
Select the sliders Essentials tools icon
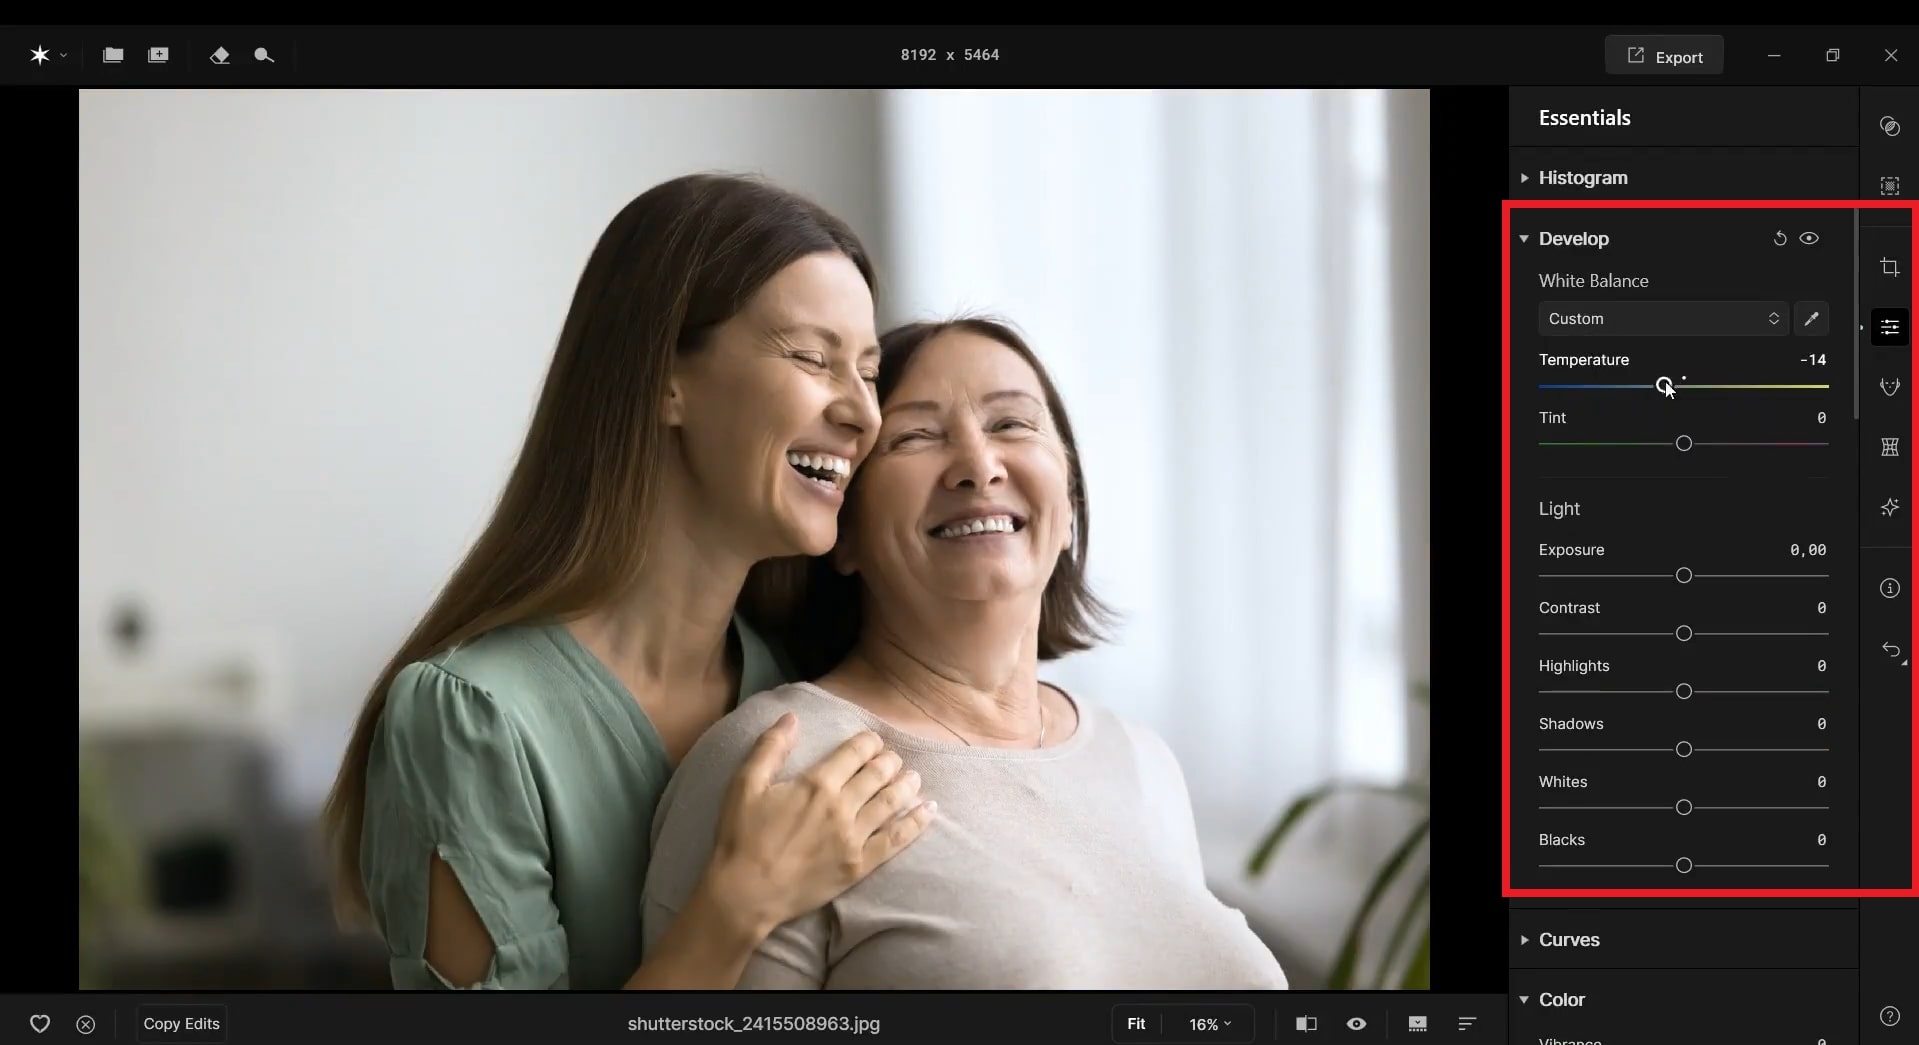click(1889, 327)
